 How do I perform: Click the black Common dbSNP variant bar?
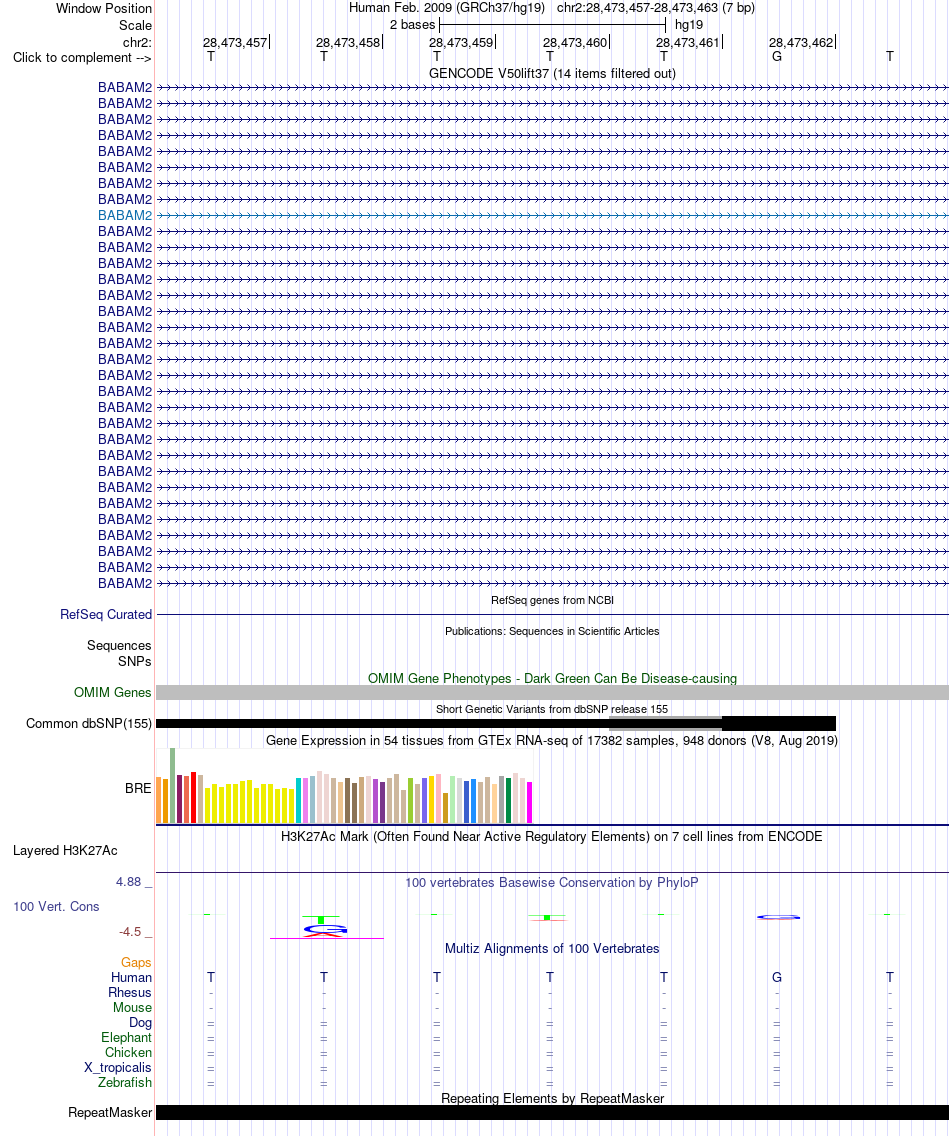496,724
